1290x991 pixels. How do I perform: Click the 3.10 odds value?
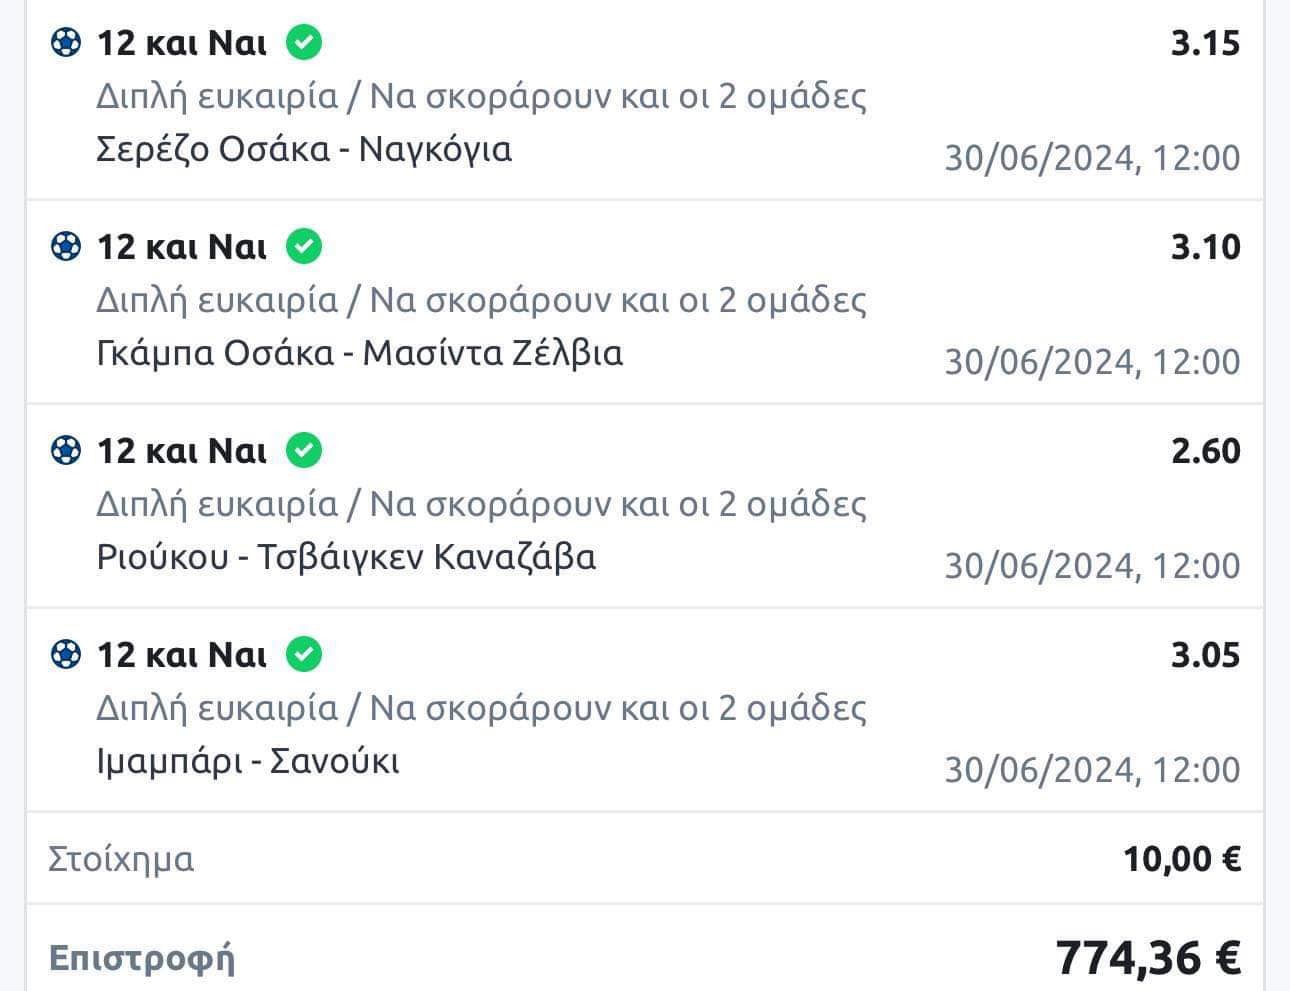point(1205,247)
